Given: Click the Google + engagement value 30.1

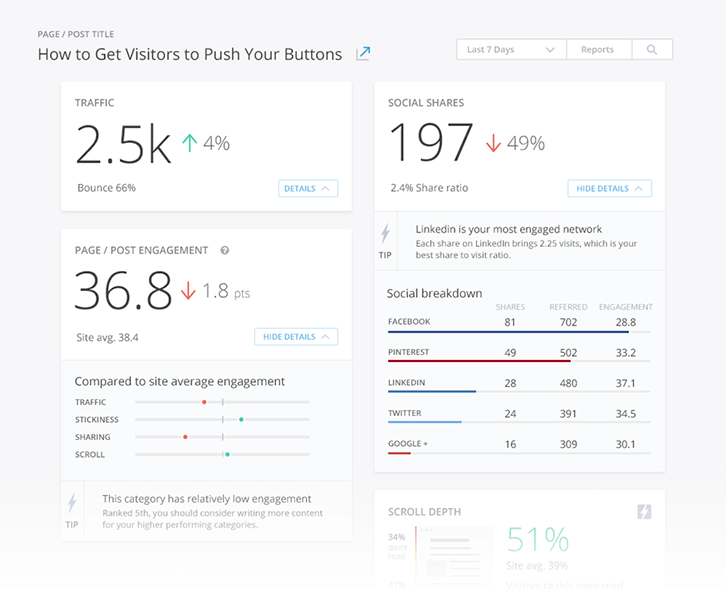Looking at the screenshot, I should tap(626, 444).
